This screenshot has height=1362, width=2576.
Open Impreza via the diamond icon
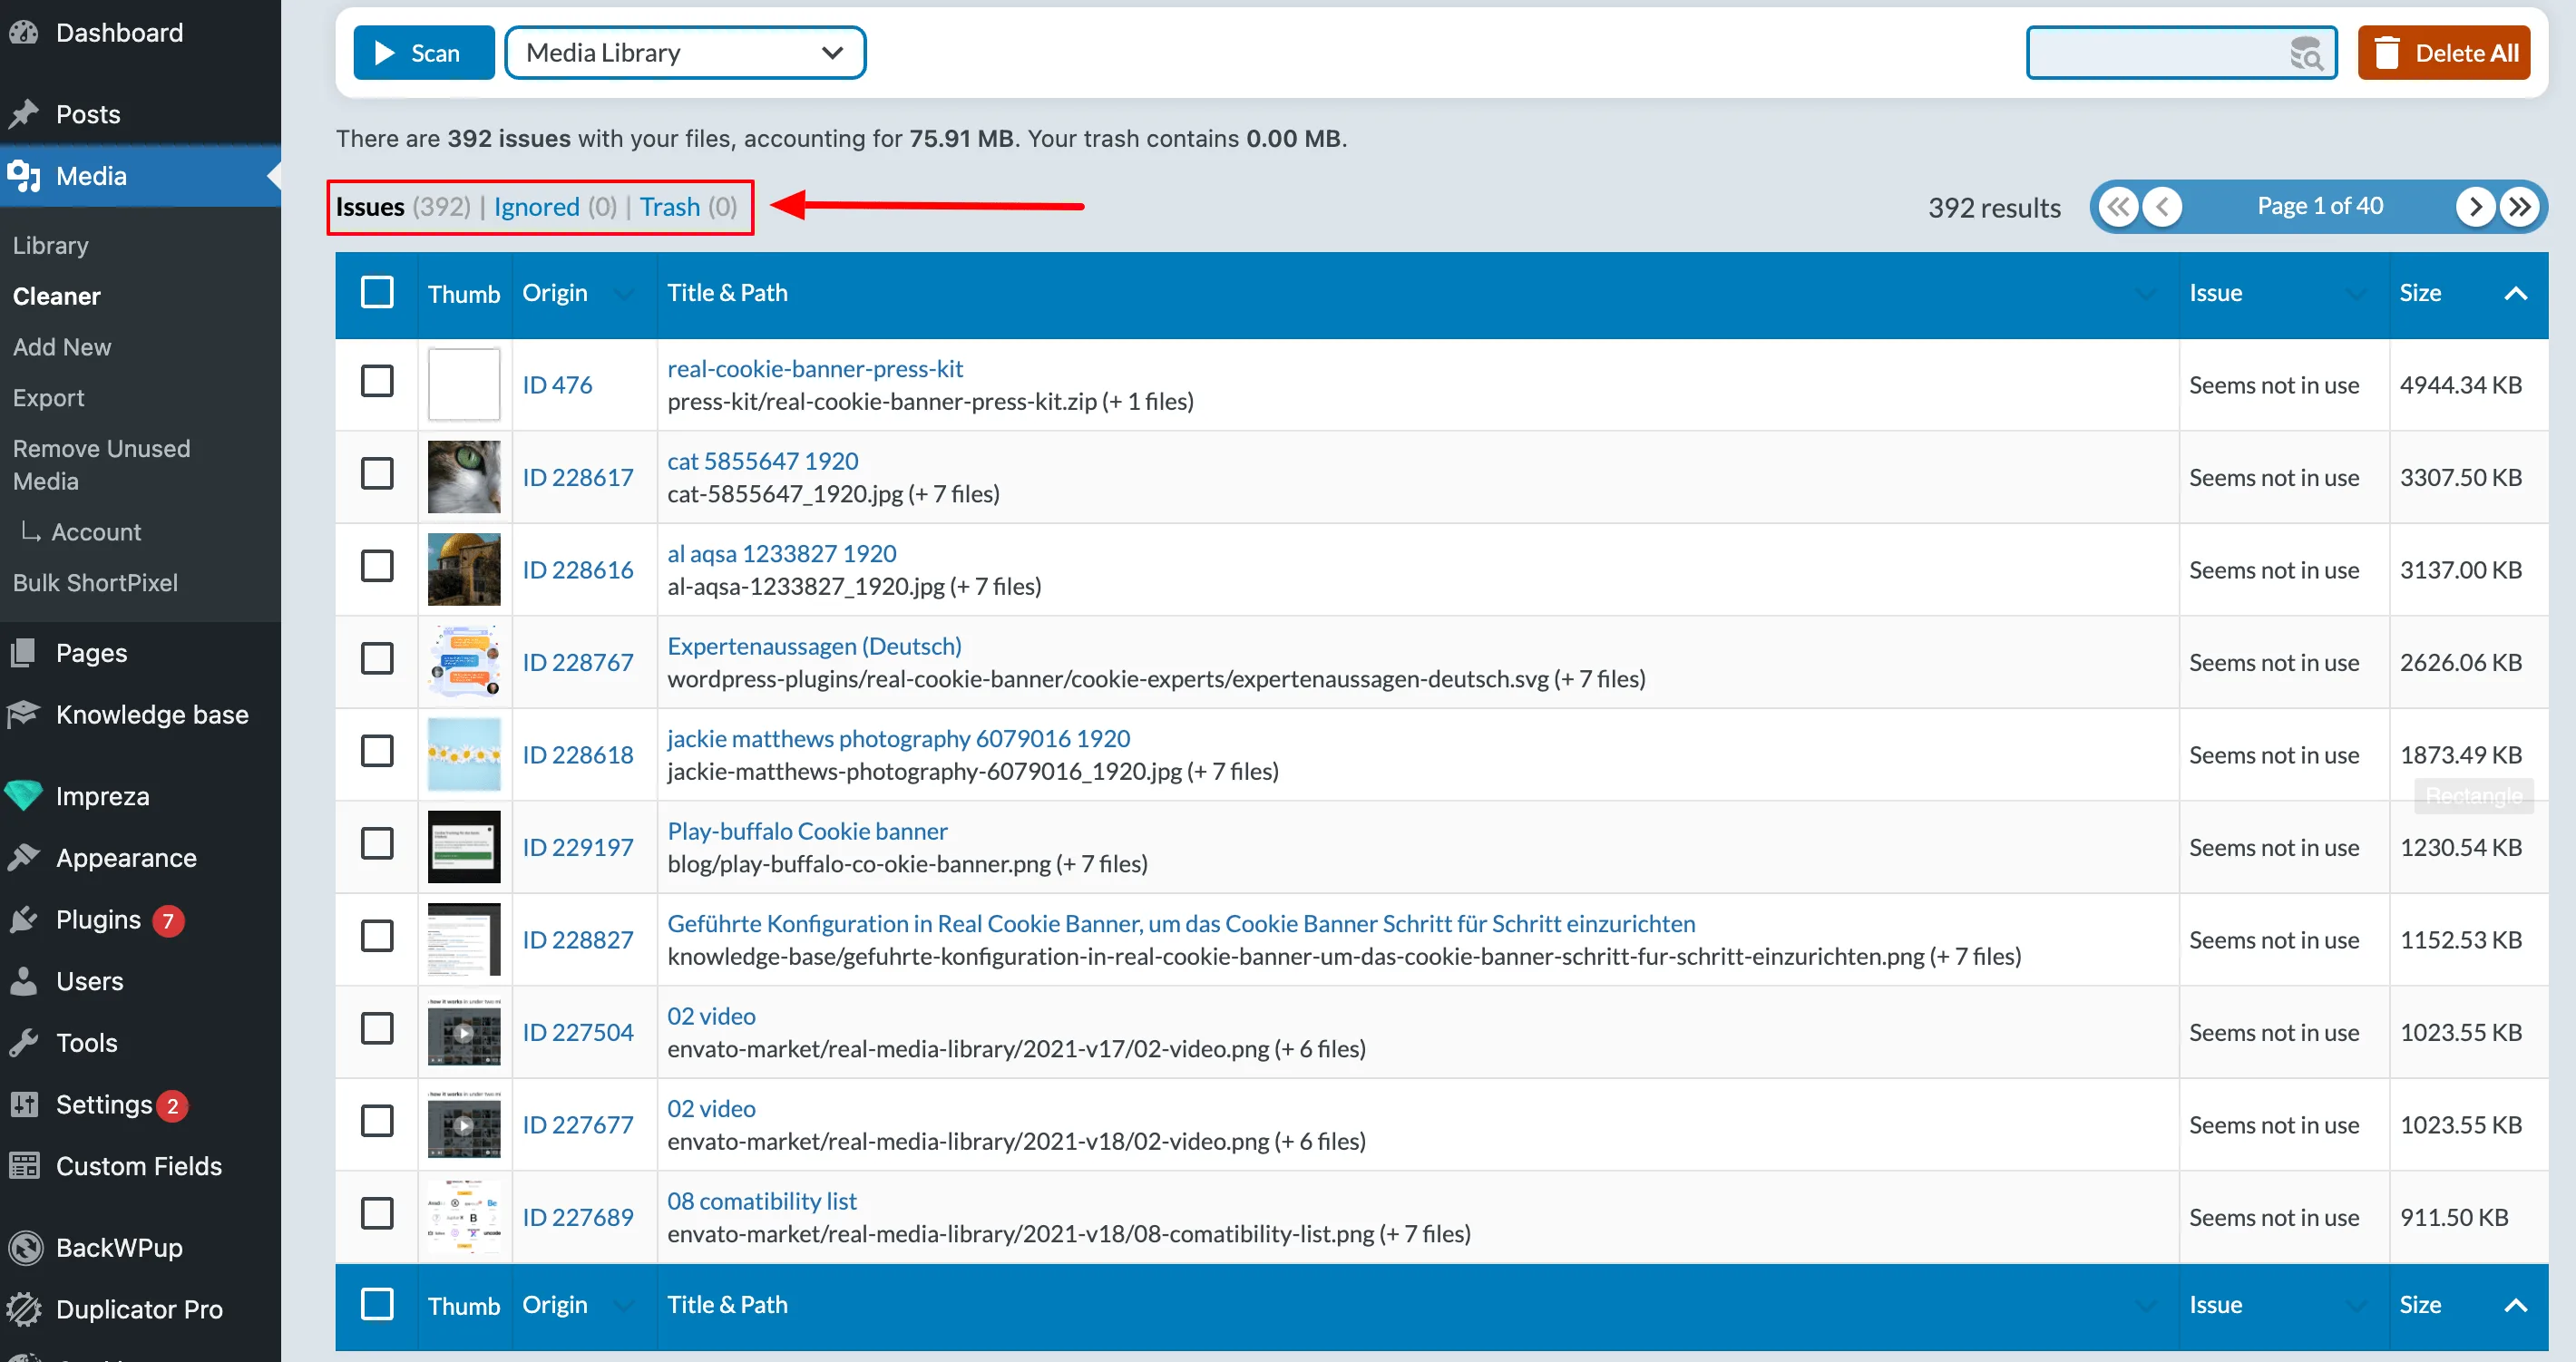(24, 796)
